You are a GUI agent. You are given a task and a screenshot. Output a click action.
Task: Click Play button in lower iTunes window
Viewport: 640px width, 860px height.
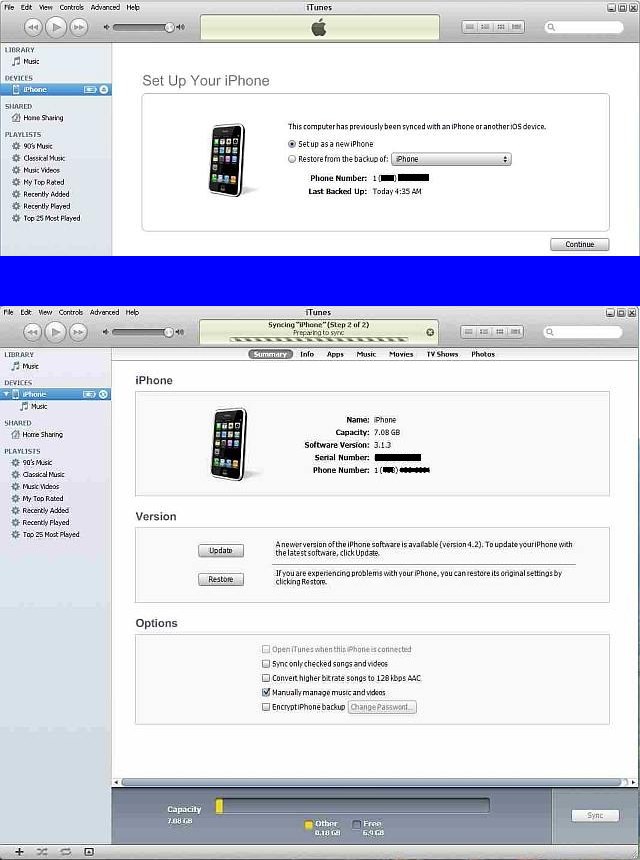coord(55,332)
